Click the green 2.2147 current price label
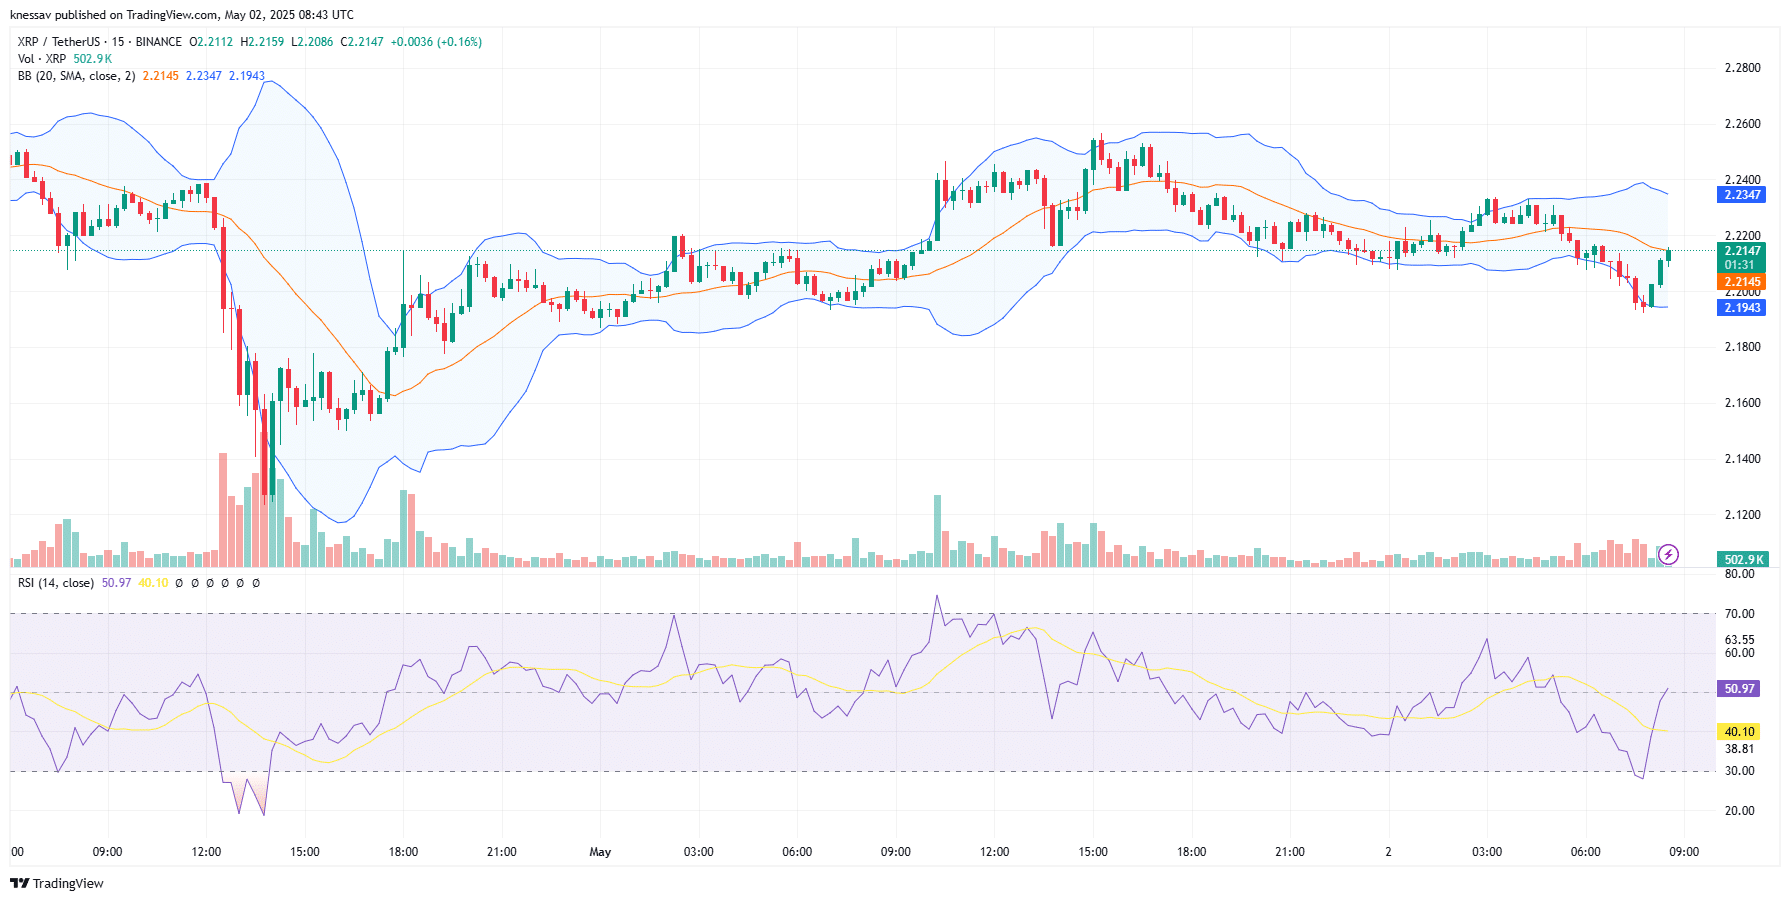 click(x=1741, y=251)
